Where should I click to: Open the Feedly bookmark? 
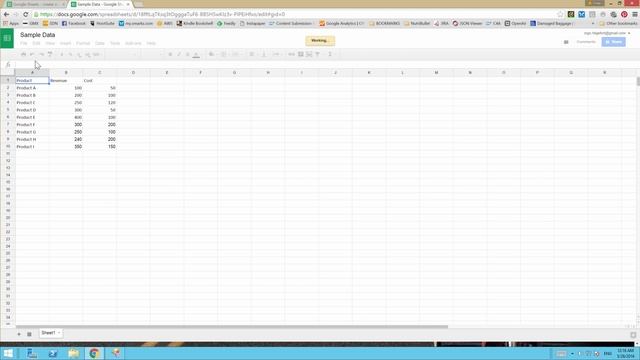226,24
